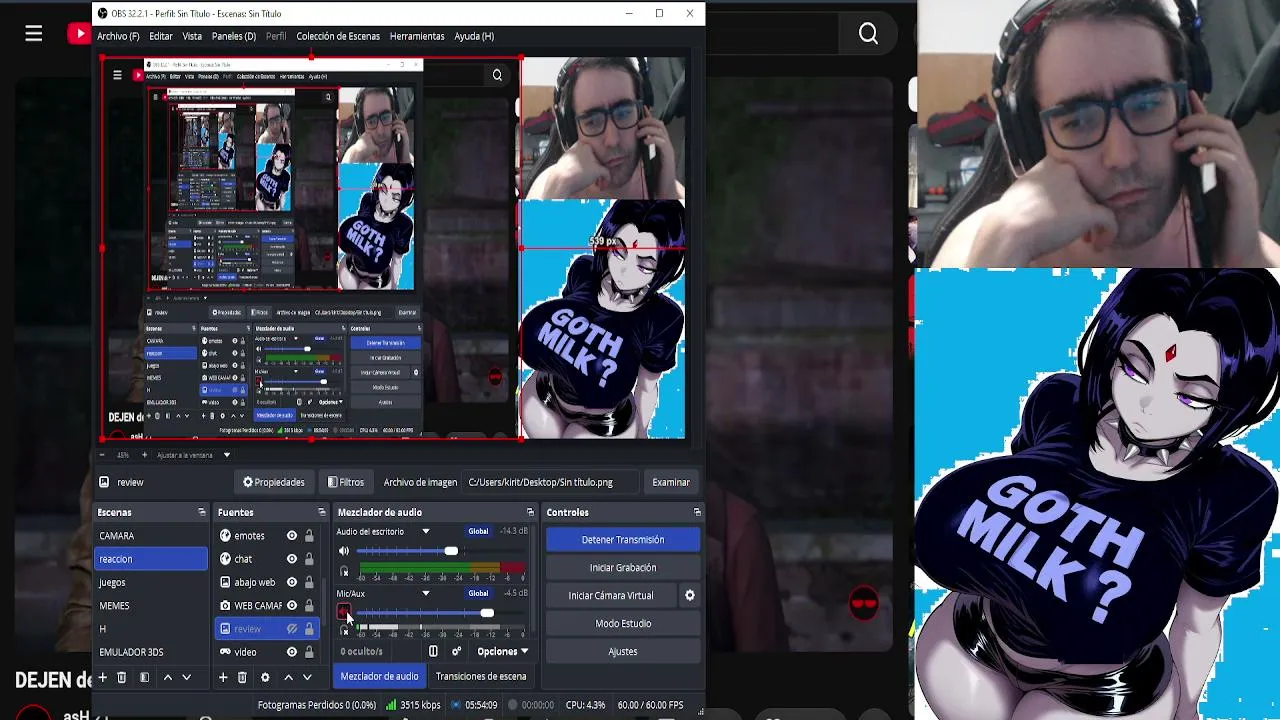The width and height of the screenshot is (1280, 720).
Task: Select the juegos scene
Action: 150,582
